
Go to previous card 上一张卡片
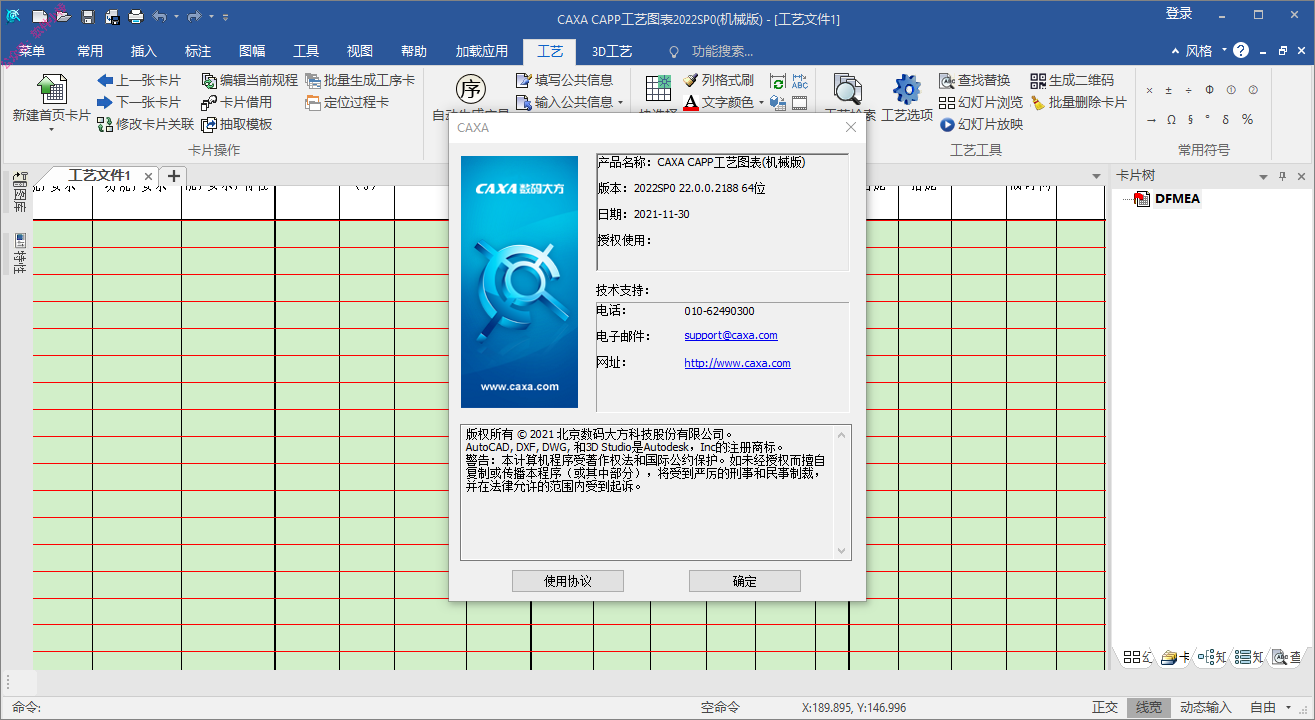[139, 80]
